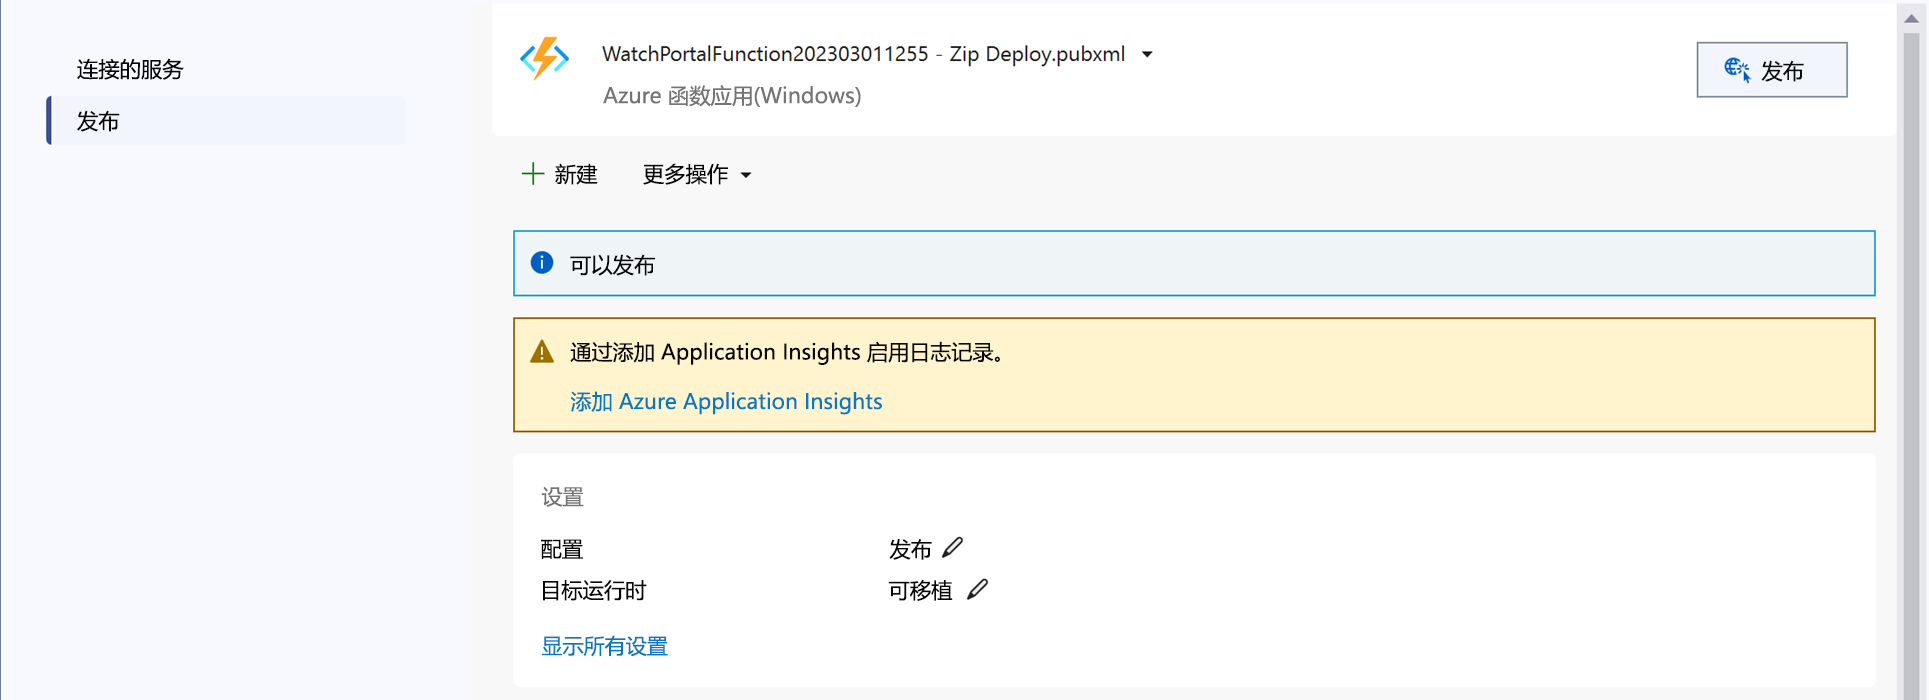Click the green plus icon next to 新建
The image size is (1929, 700).
click(x=533, y=174)
